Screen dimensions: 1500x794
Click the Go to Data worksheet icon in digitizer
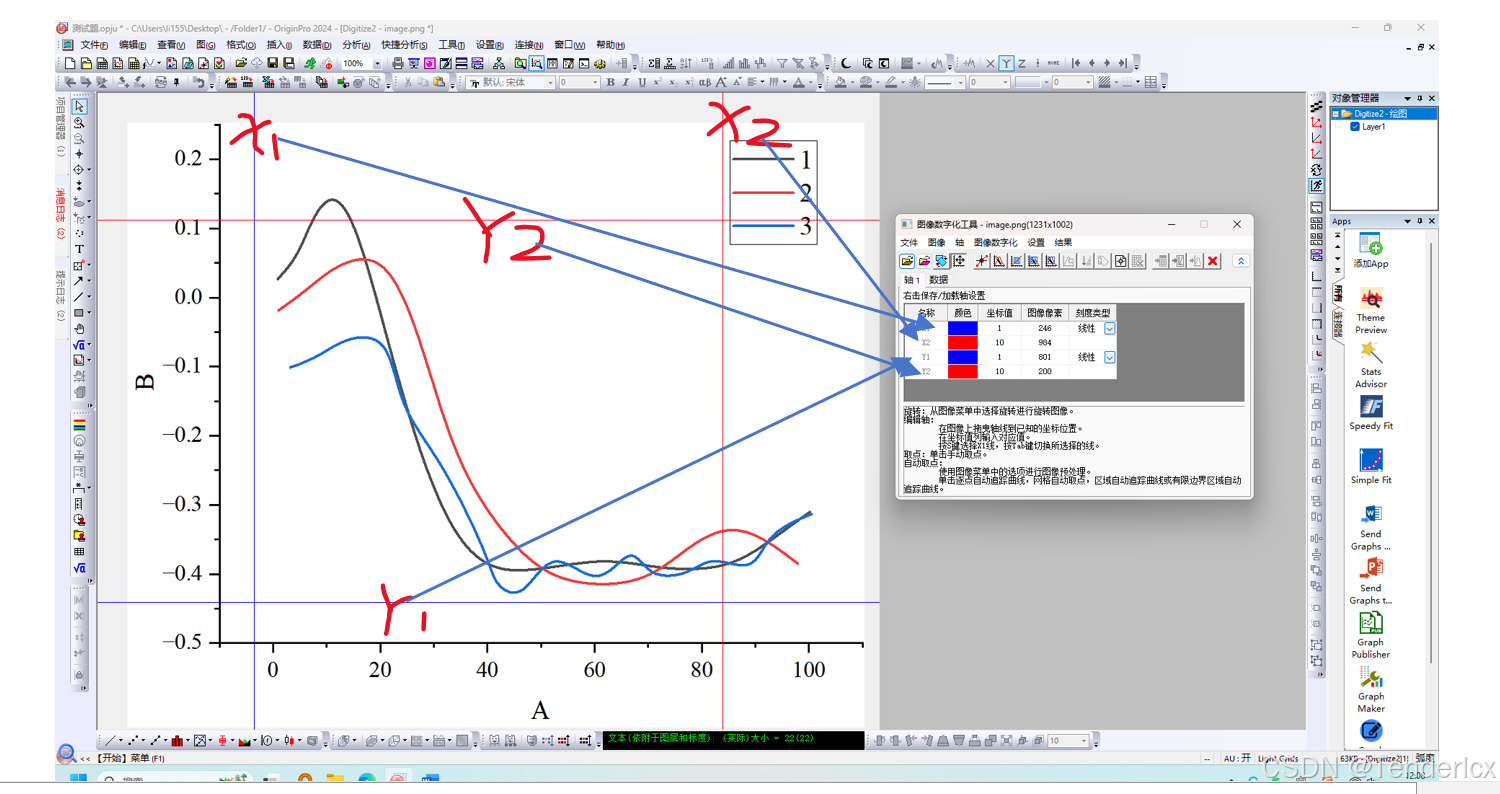pyautogui.click(x=1161, y=261)
